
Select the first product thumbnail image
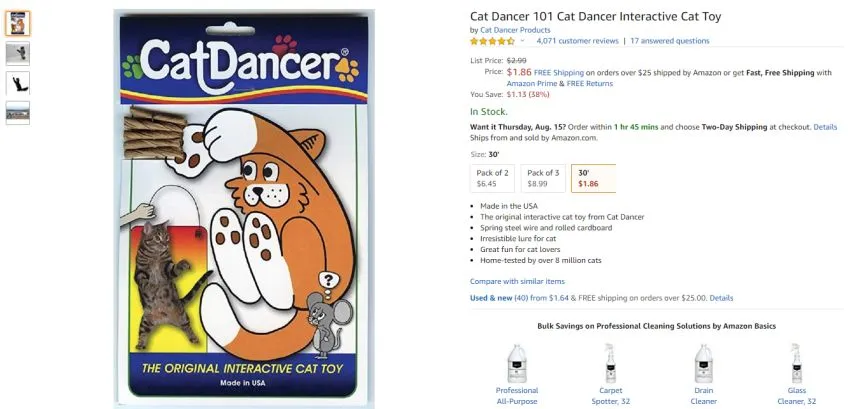pyautogui.click(x=18, y=24)
